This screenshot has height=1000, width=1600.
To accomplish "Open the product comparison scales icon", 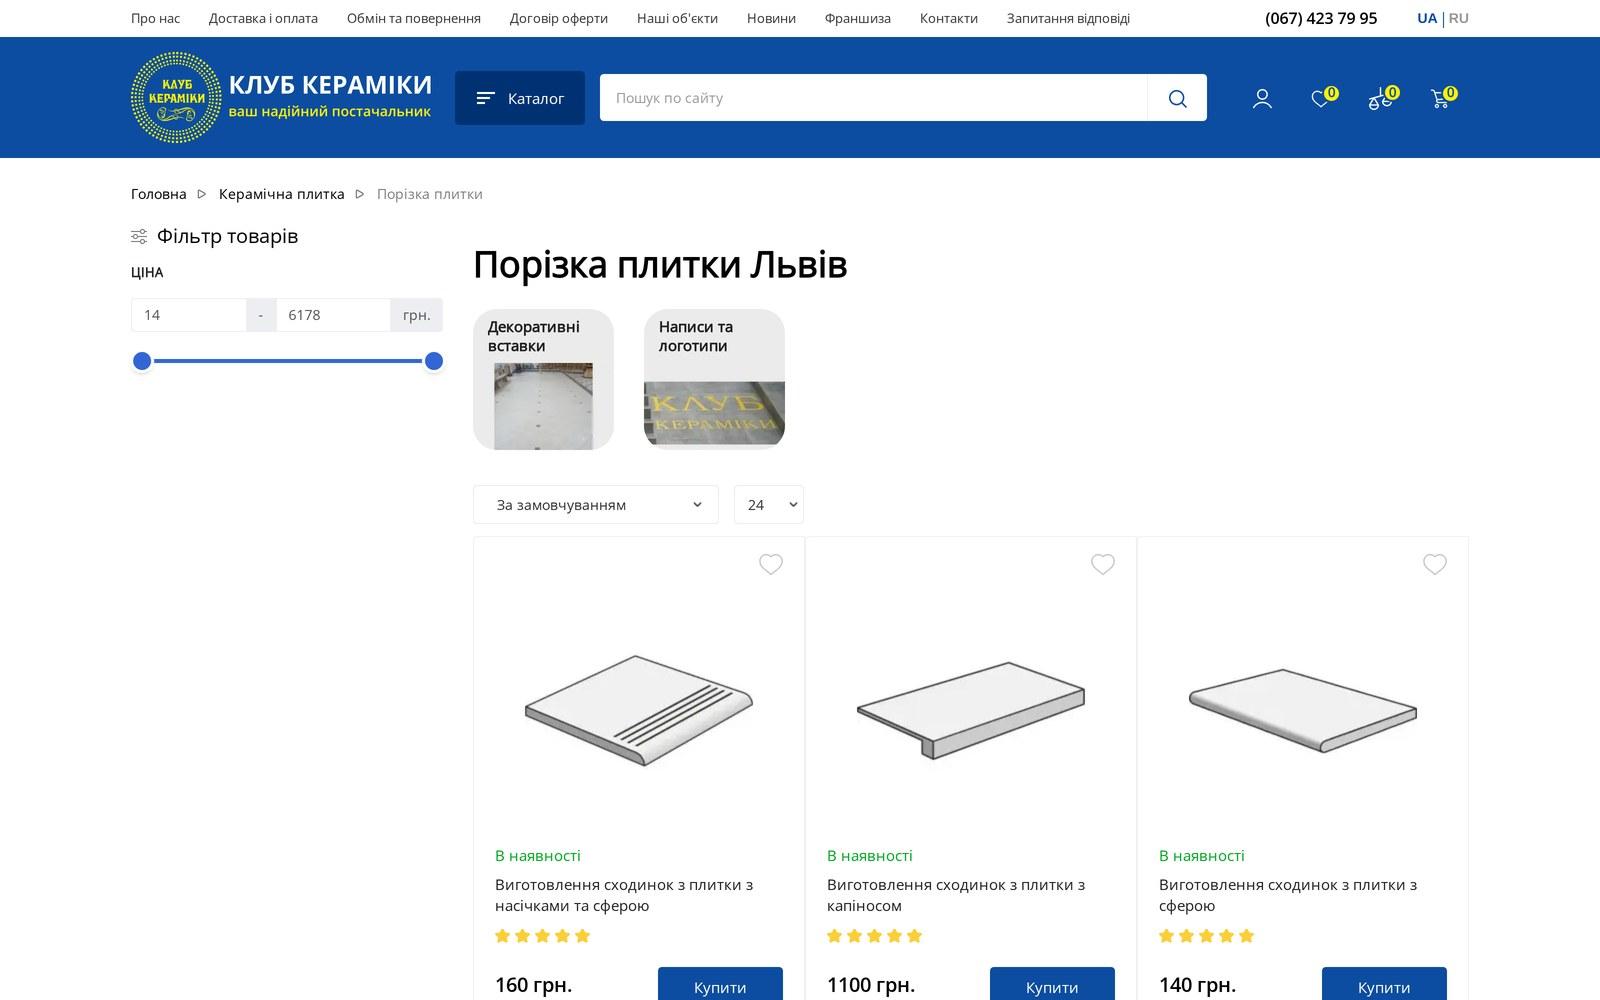I will point(1381,97).
